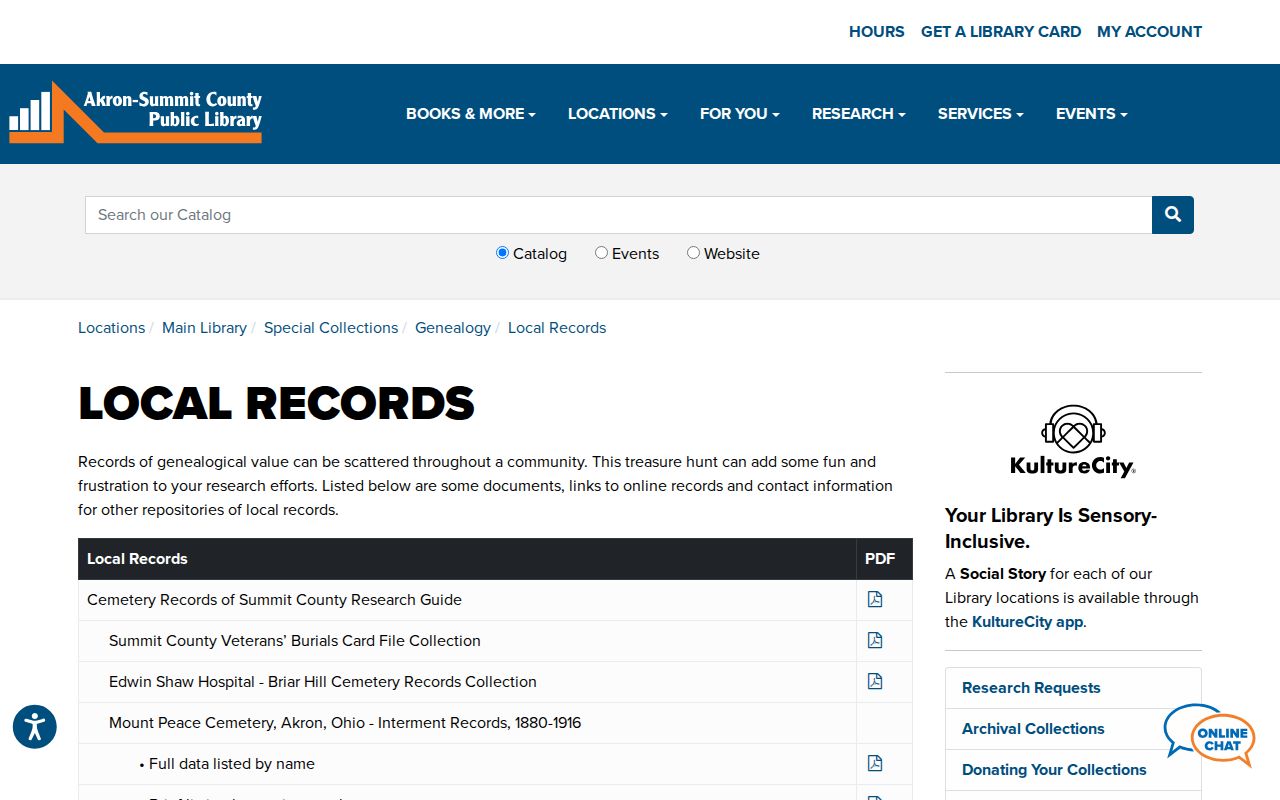
Task: Expand the Books & More menu
Action: pos(471,114)
